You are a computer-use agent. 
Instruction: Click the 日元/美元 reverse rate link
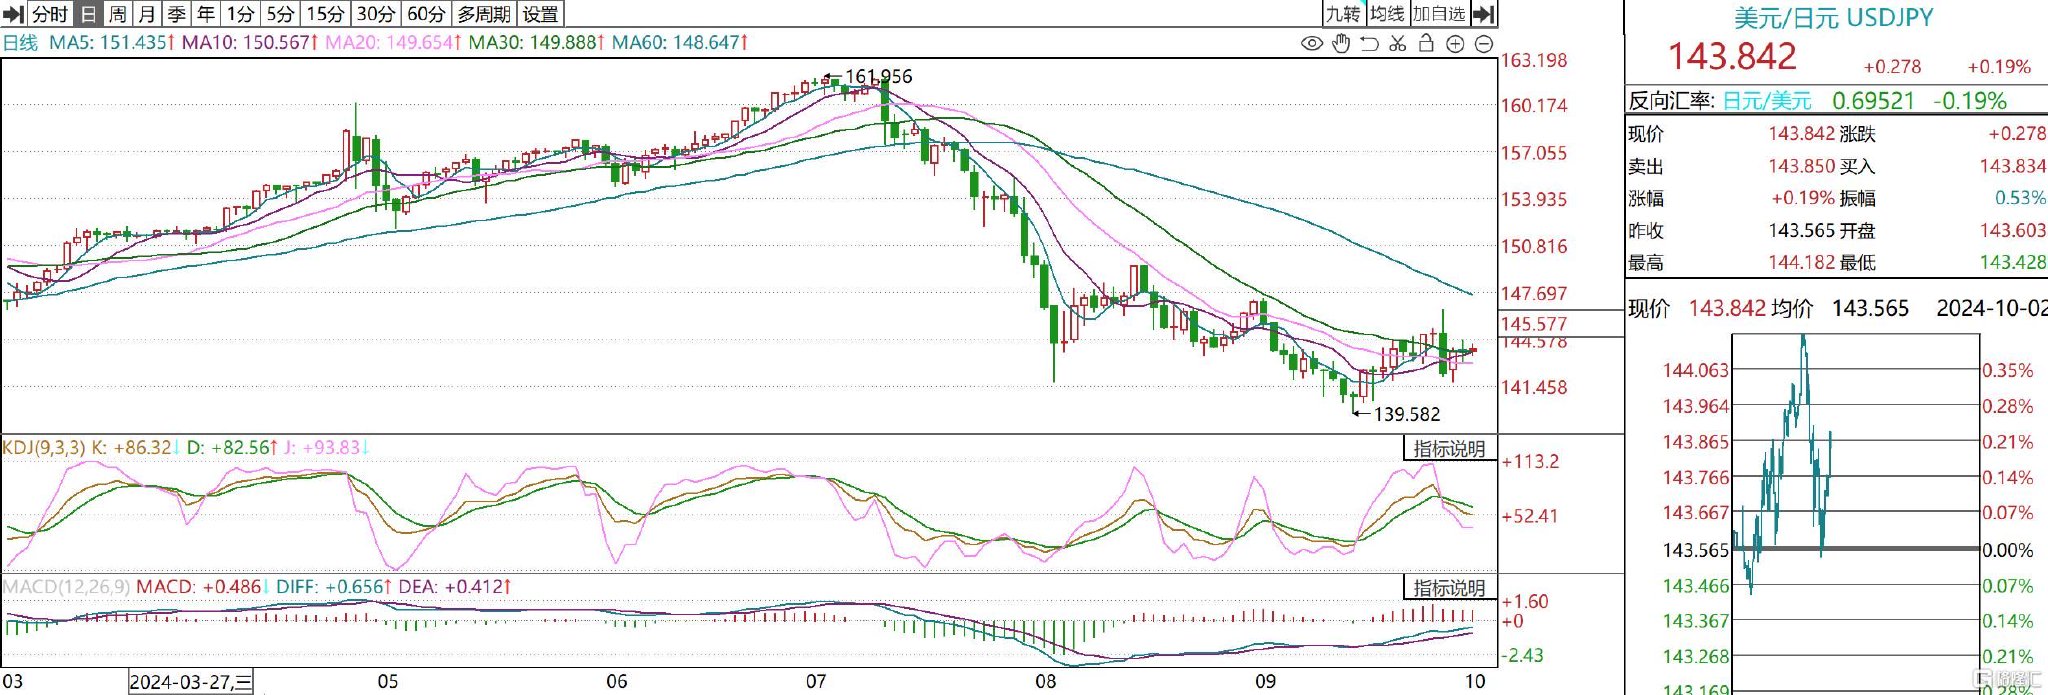pos(1767,101)
